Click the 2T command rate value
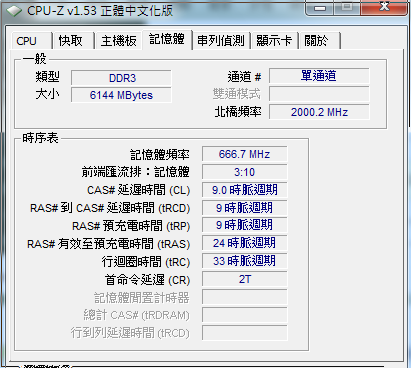This screenshot has height=368, width=411. pos(244,279)
